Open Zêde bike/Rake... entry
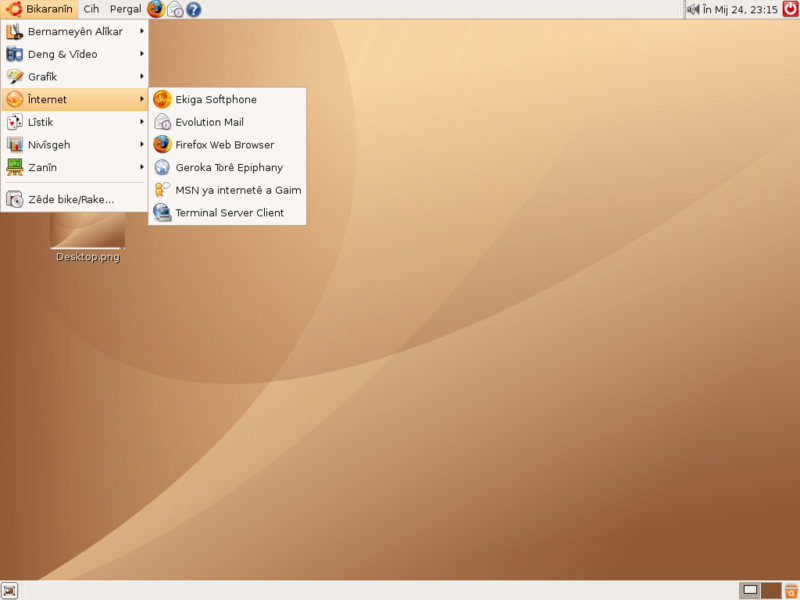800x600 pixels. point(74,199)
